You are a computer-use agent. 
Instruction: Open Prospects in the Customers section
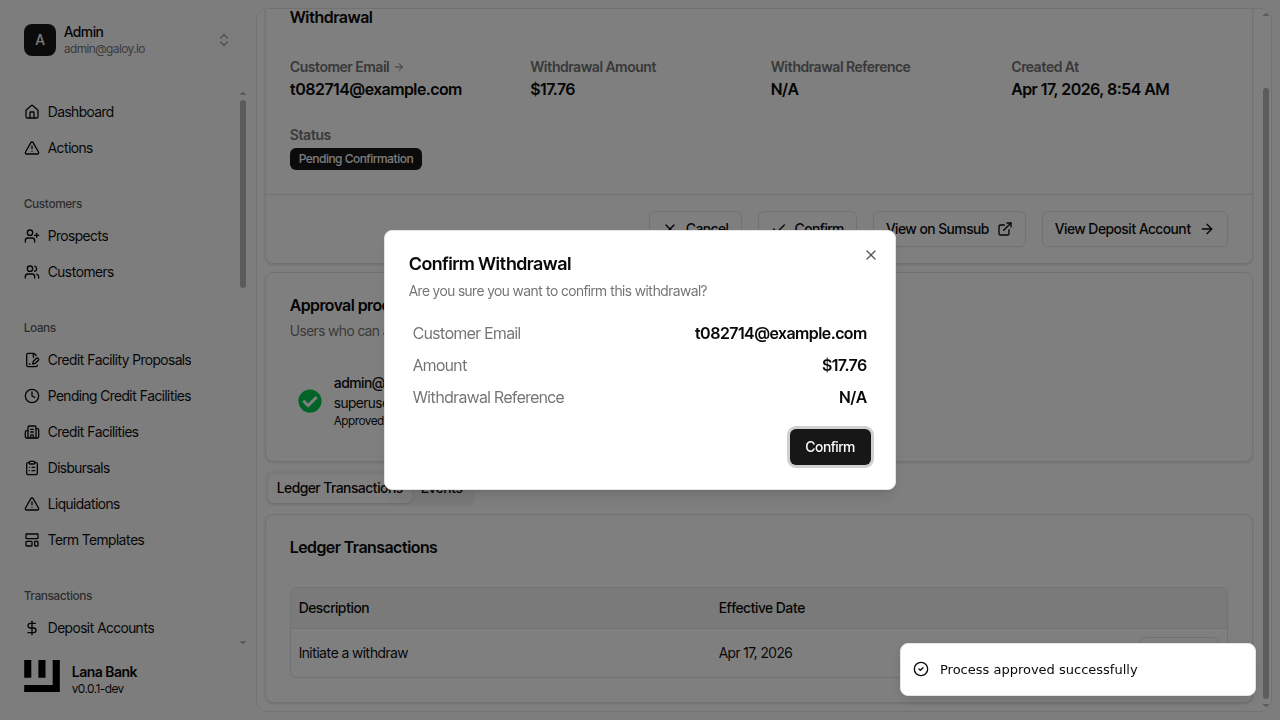77,235
